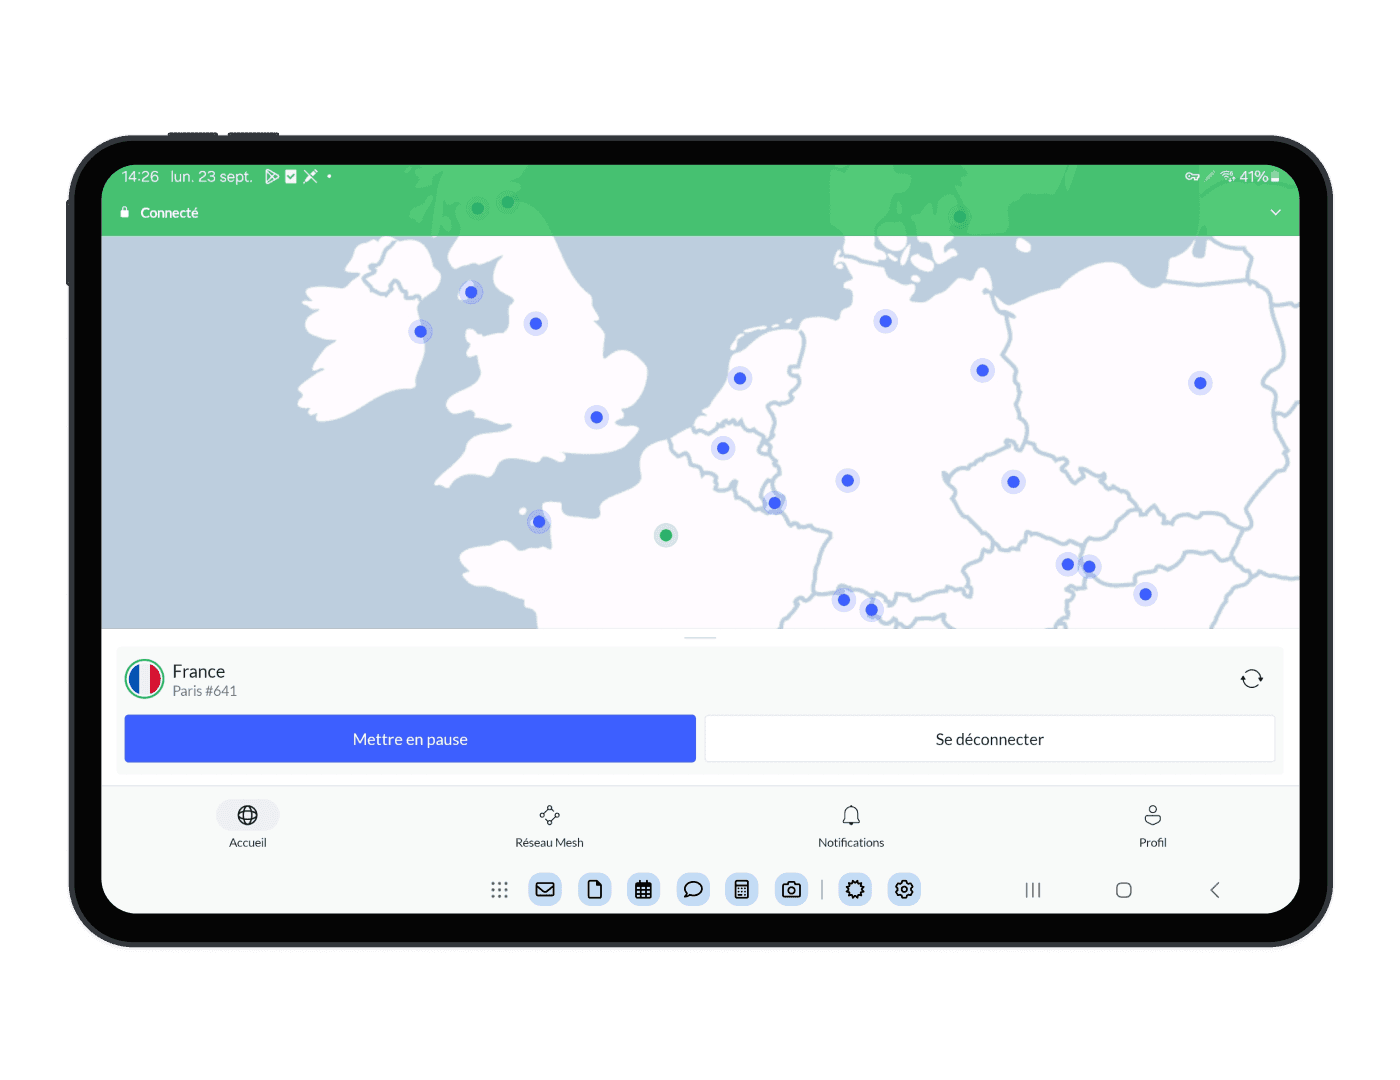The image size is (1400, 1080).
Task: Tap the Play Store notification icon in status bar
Action: [x=272, y=176]
